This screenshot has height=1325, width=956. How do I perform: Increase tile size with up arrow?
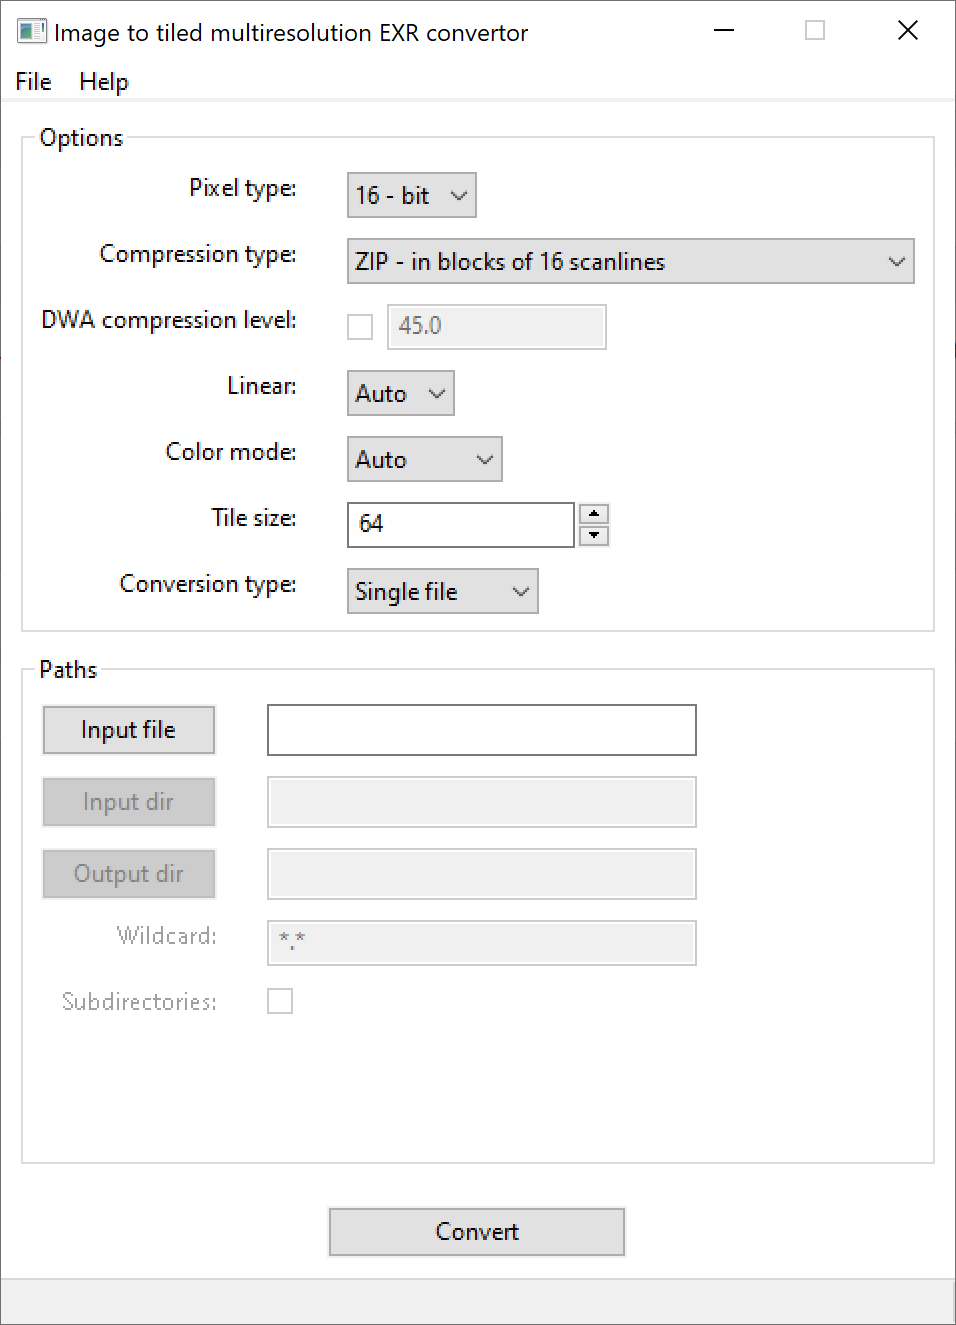pos(594,514)
